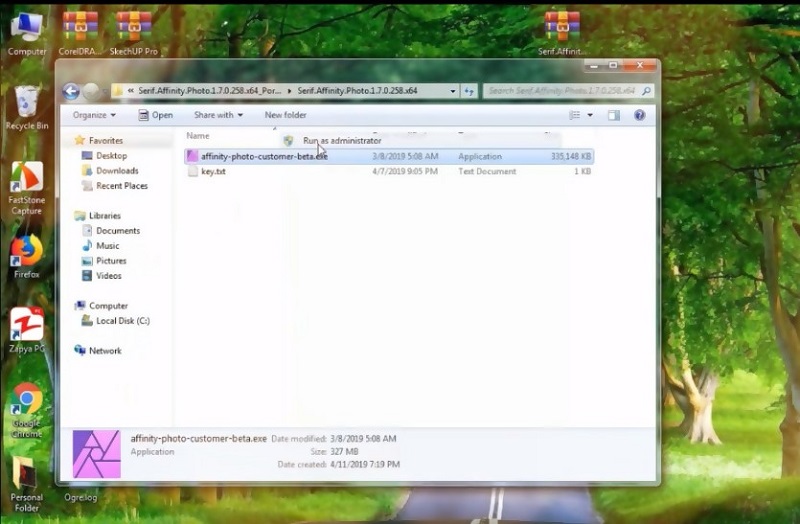Click the 335,148 KB size cell
This screenshot has height=524, width=800.
point(571,156)
